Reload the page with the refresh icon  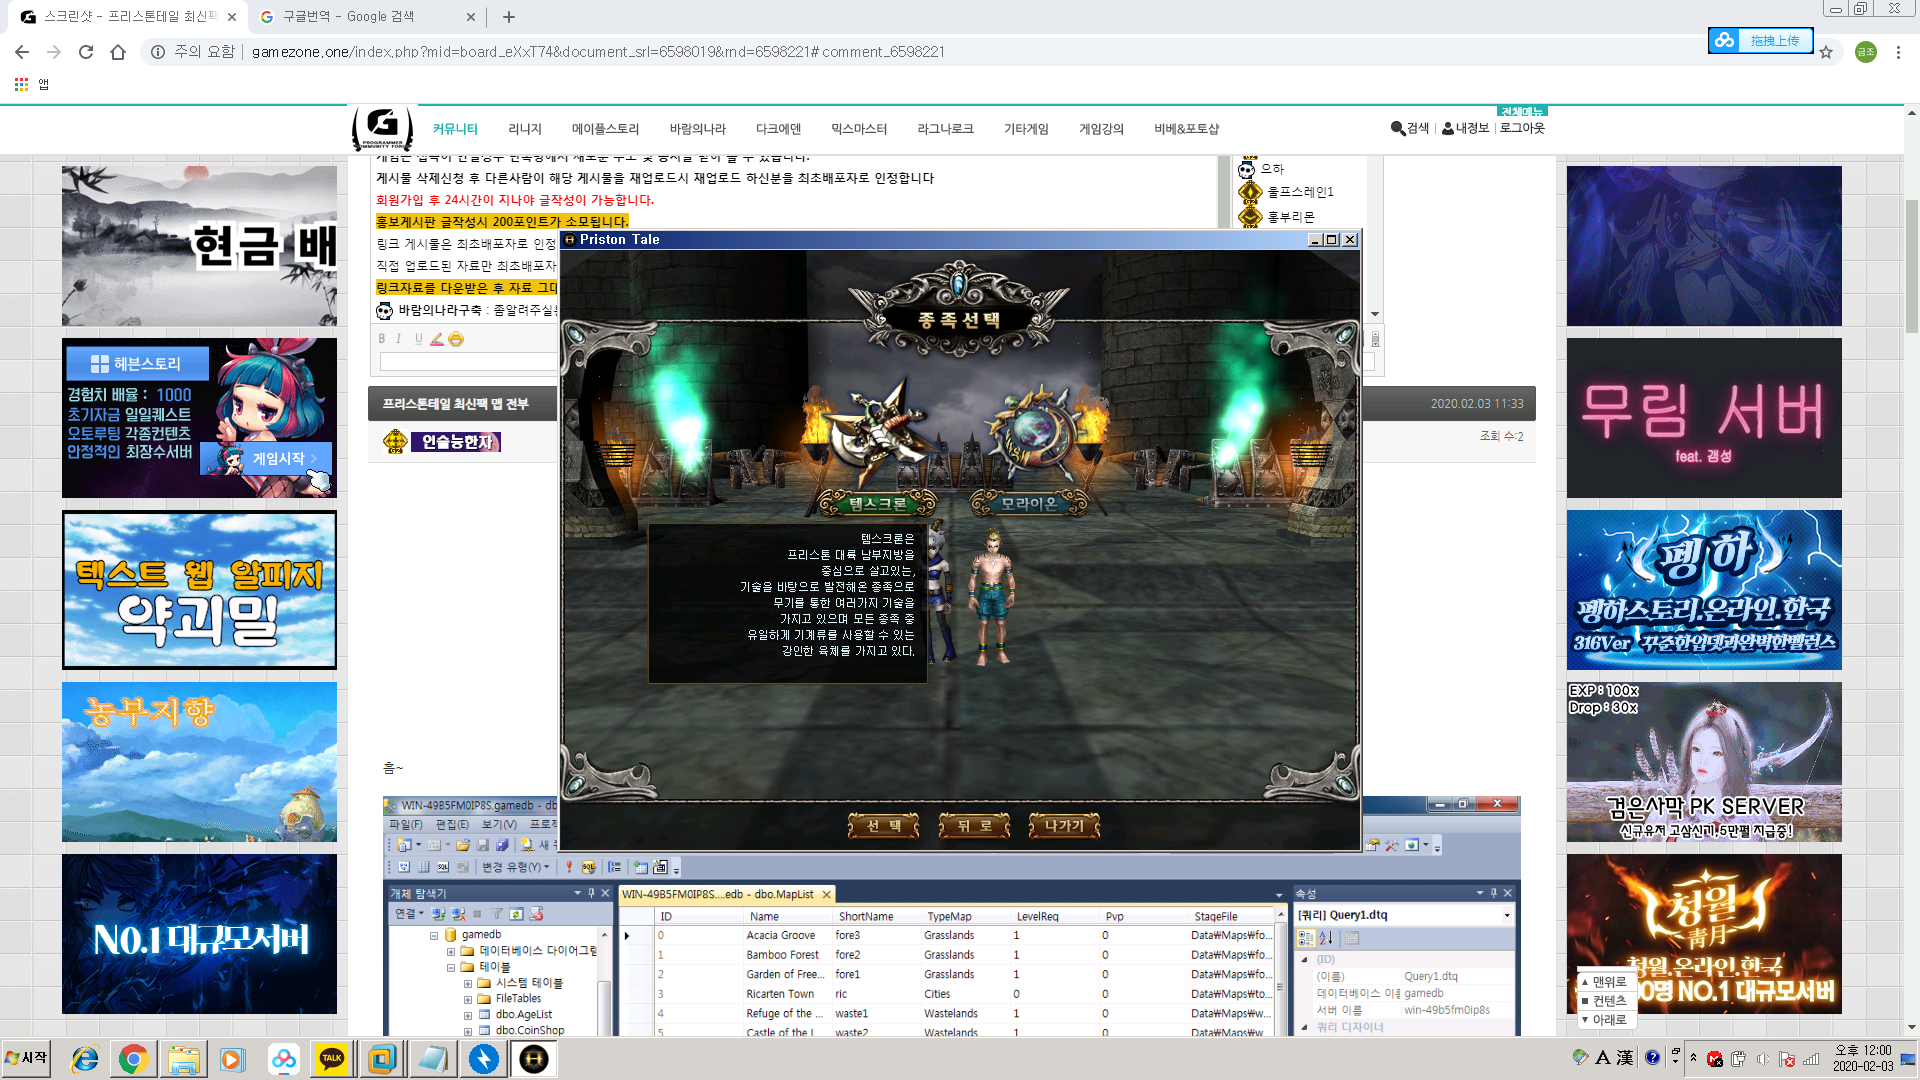click(x=86, y=52)
